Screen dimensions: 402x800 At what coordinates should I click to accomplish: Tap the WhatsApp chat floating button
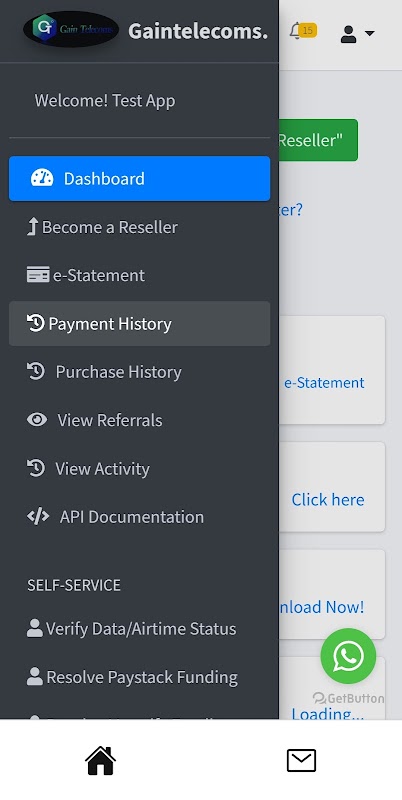pyautogui.click(x=348, y=656)
